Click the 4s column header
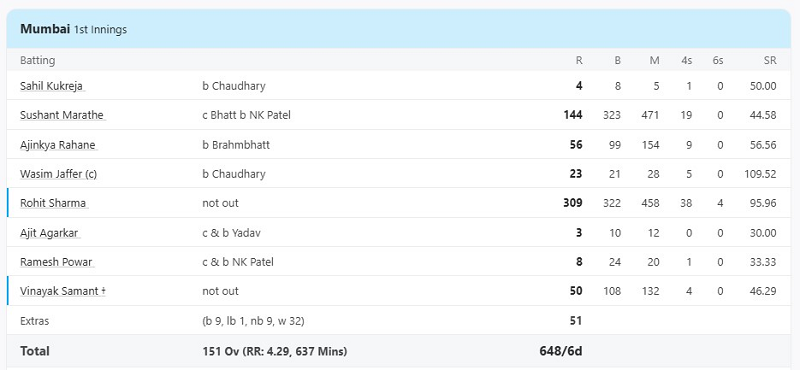The image size is (800, 370). 686,60
